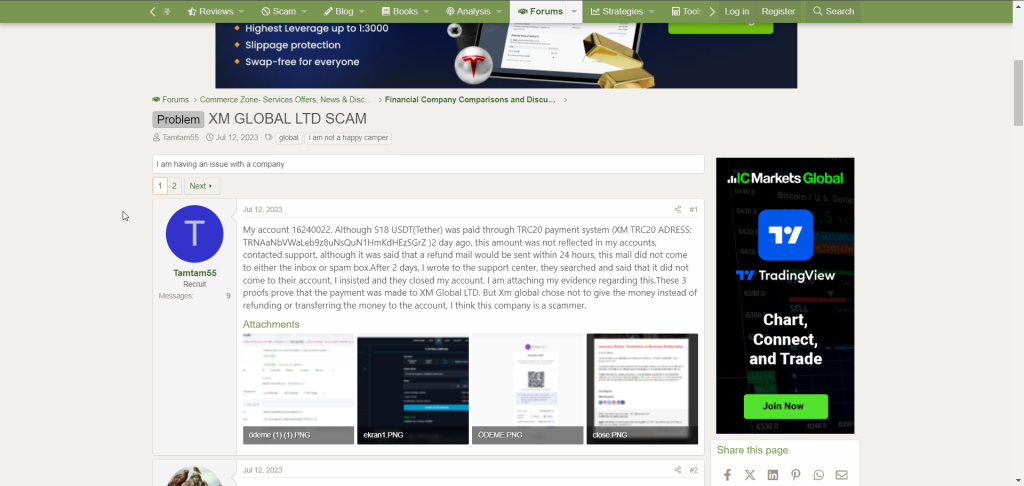Expand the Scam dropdown arrow

click(304, 11)
